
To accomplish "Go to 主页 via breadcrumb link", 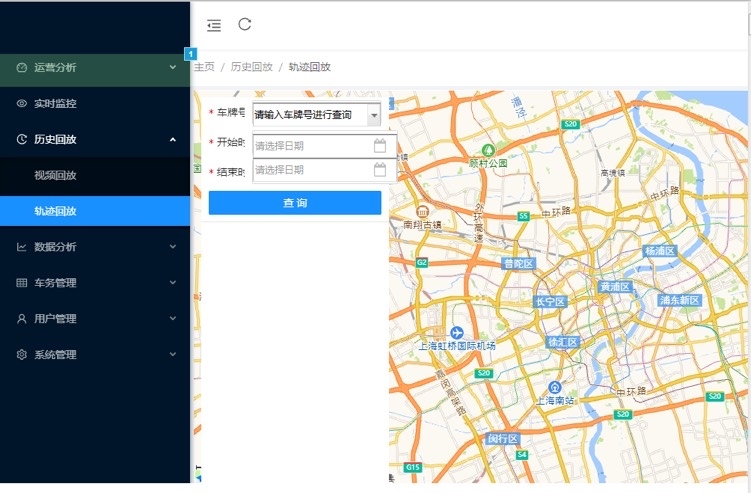I will (x=204, y=67).
